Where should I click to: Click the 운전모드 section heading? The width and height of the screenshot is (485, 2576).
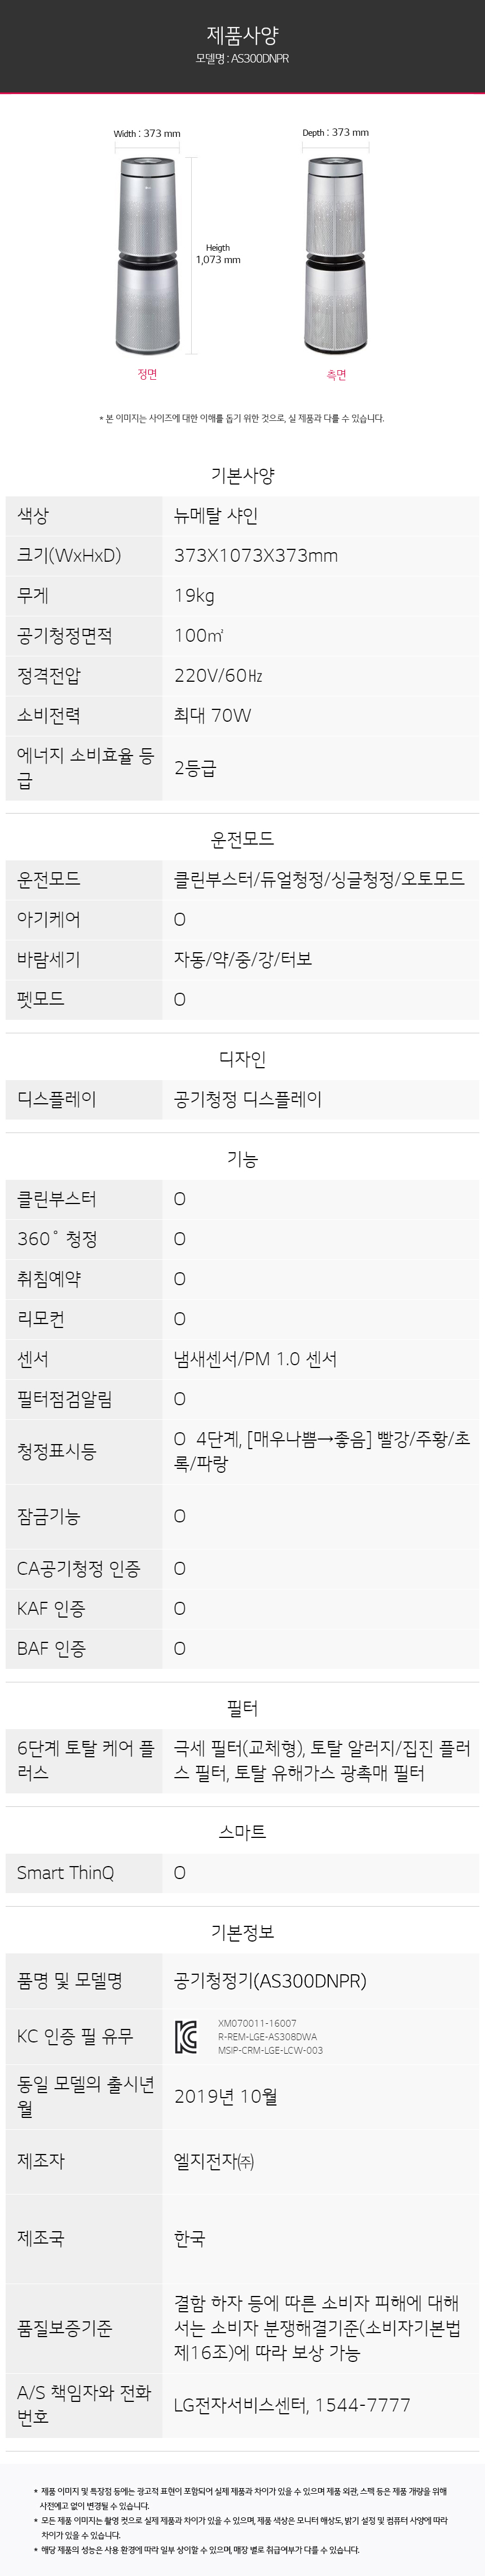click(x=242, y=839)
